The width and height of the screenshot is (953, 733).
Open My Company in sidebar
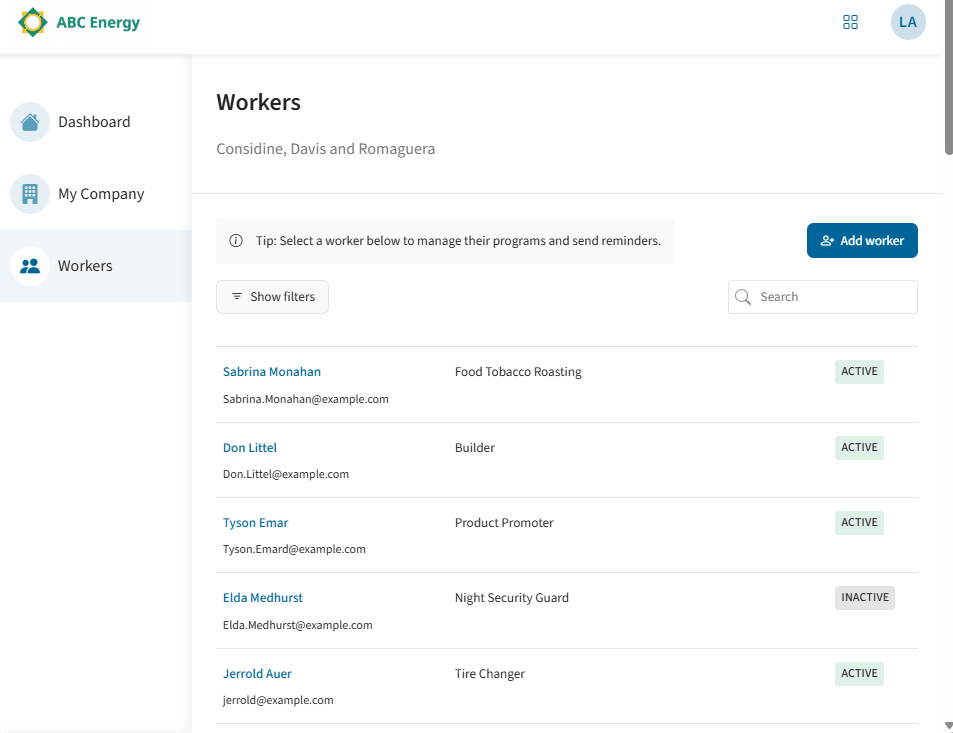click(x=96, y=194)
